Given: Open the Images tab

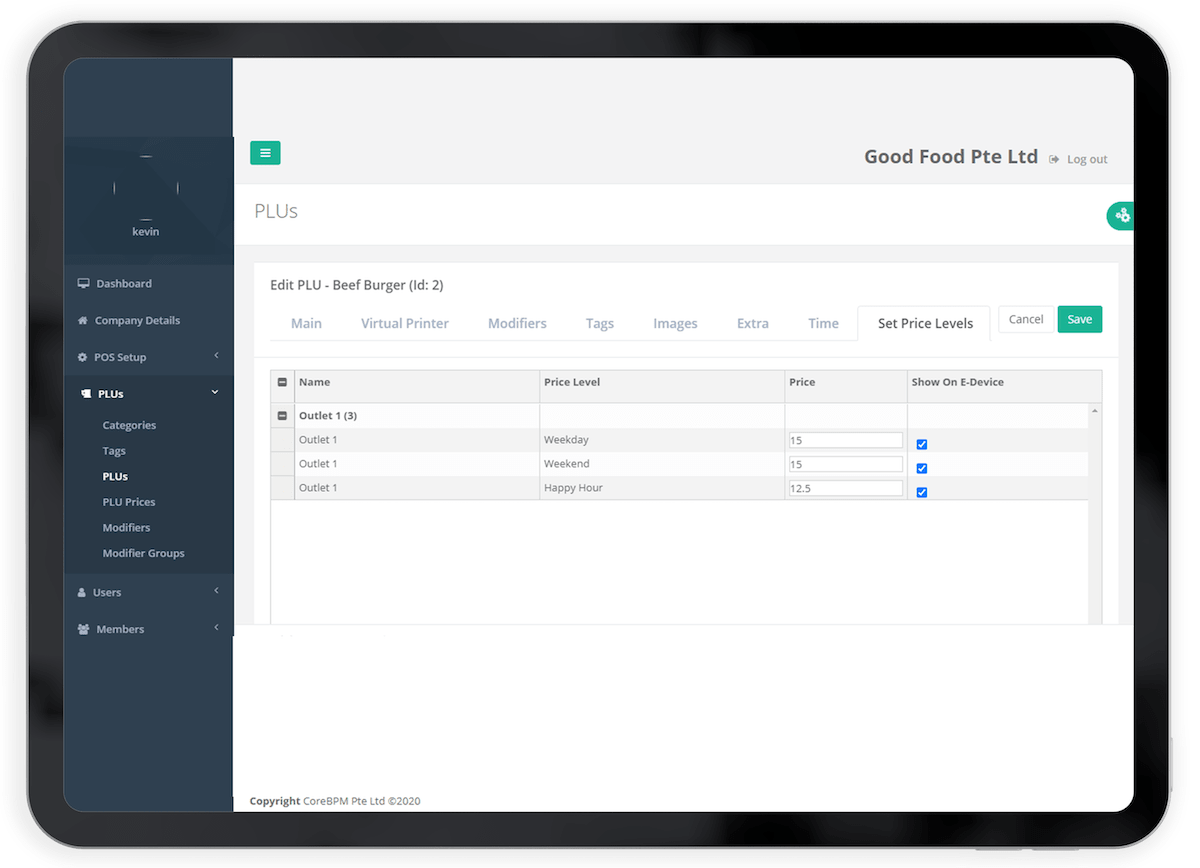Looking at the screenshot, I should (x=675, y=323).
